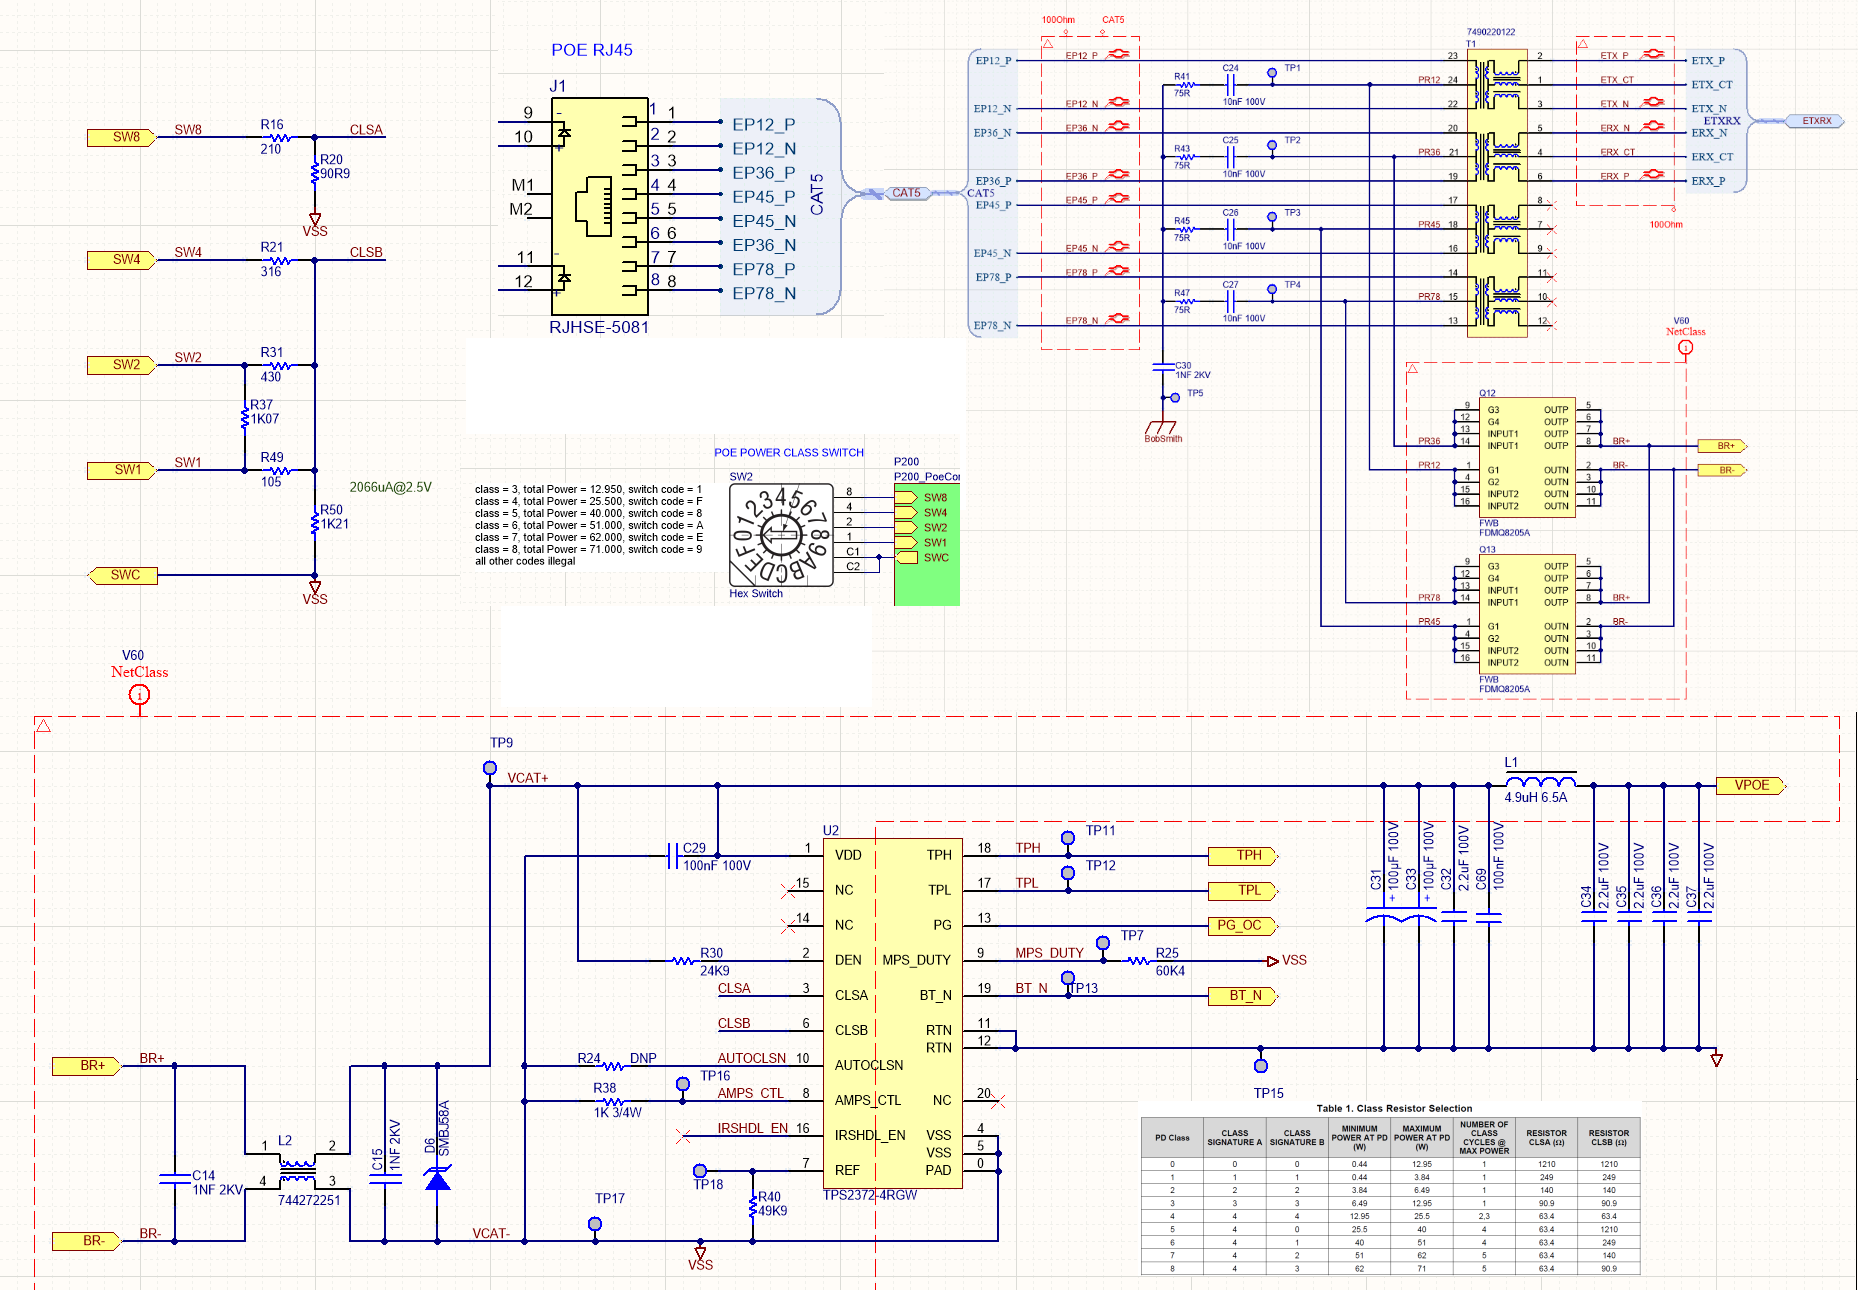Click the 'RJHSE-5081' part label
Viewport: 1858px width, 1290px height.
[x=599, y=327]
